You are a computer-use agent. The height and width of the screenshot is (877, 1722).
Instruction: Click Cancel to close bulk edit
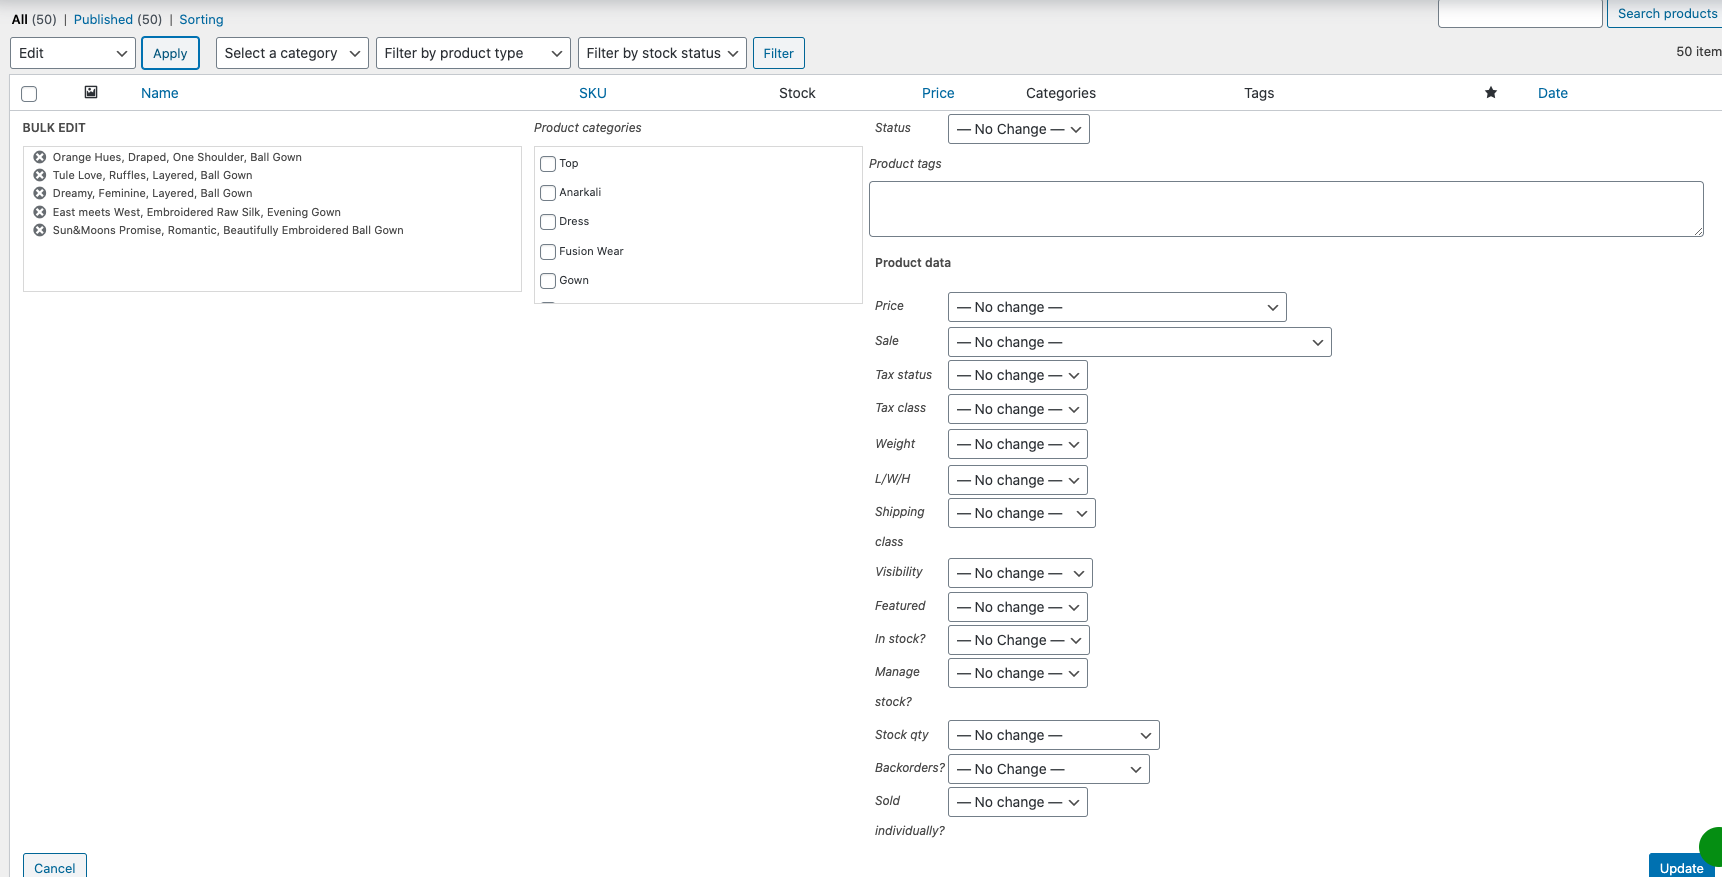[x=55, y=866]
